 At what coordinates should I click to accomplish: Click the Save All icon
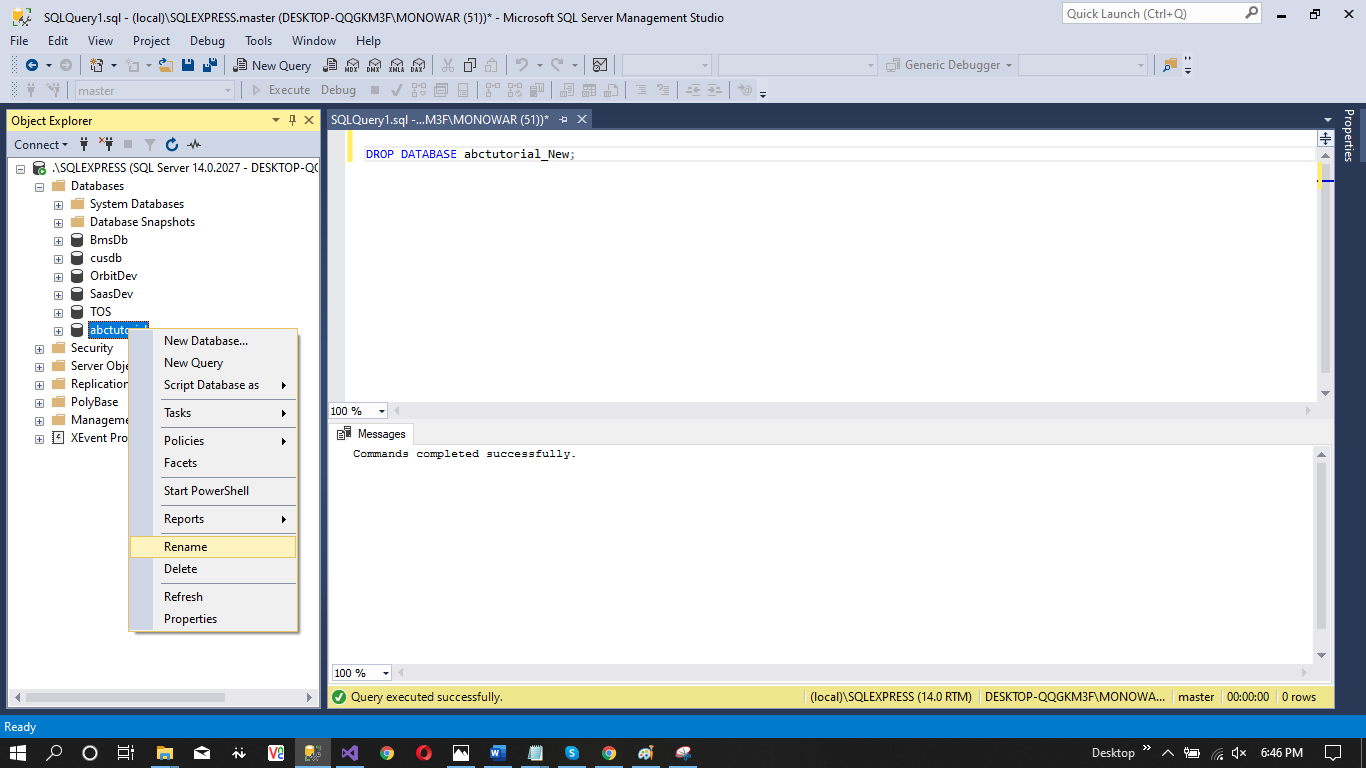click(210, 65)
